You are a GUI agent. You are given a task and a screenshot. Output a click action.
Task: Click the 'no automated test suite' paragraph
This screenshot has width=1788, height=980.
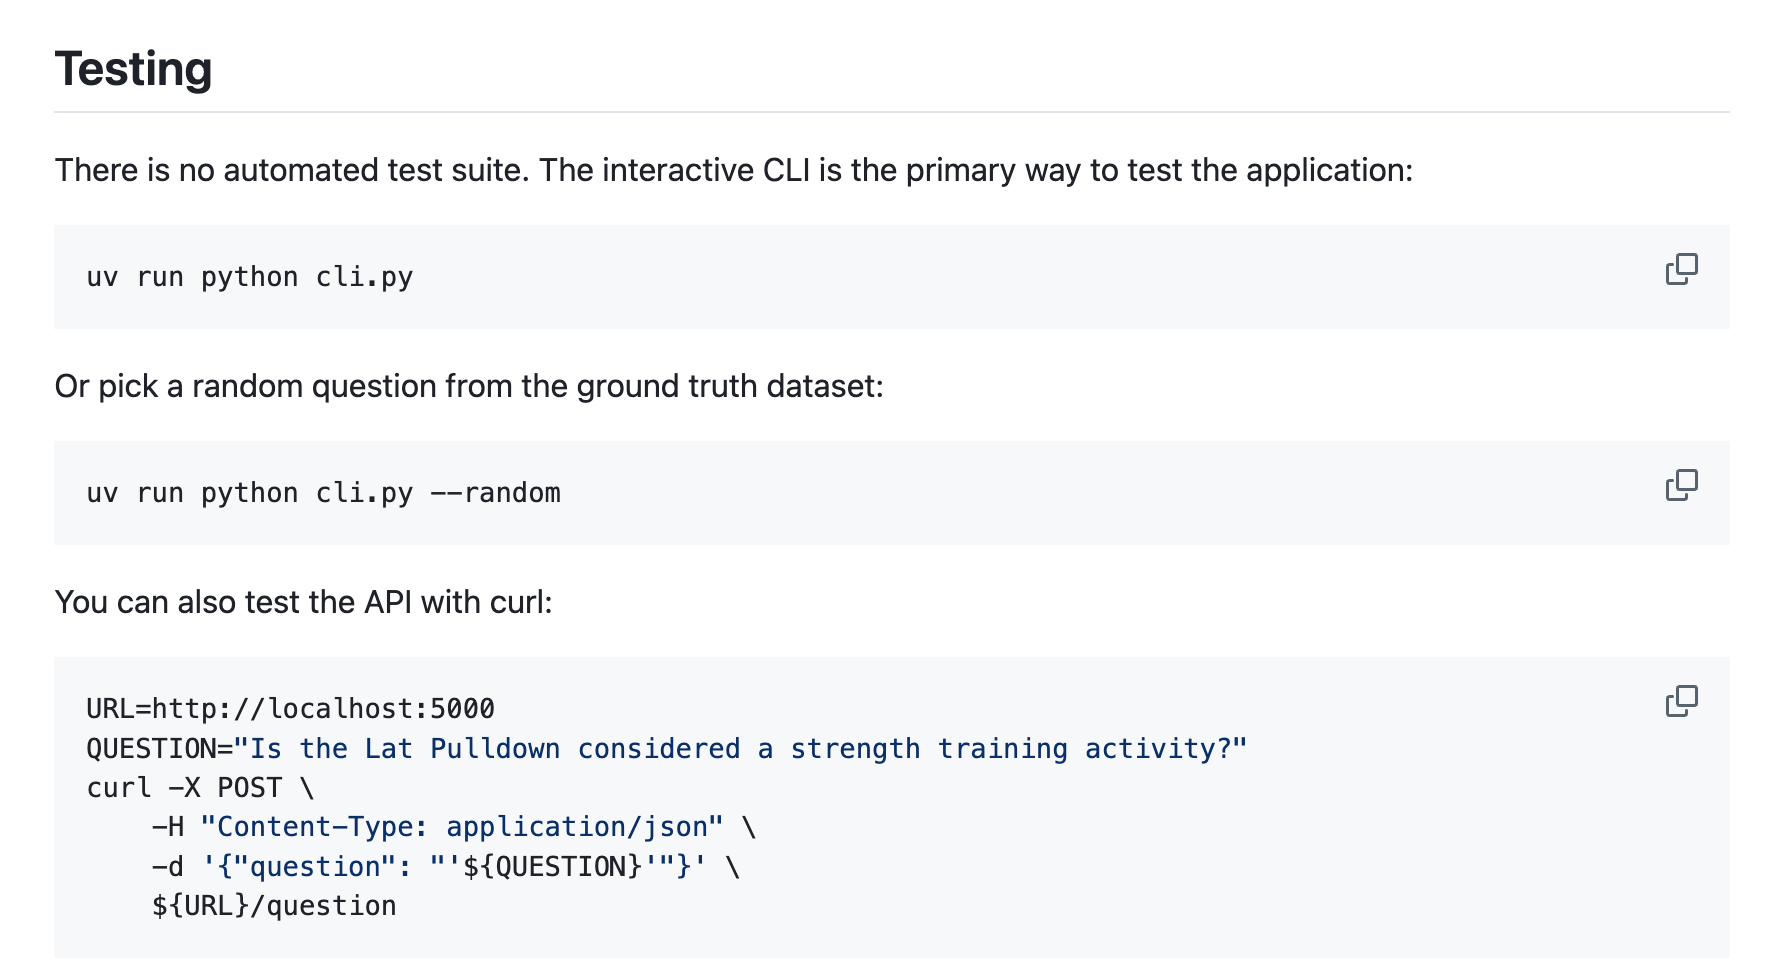[734, 170]
